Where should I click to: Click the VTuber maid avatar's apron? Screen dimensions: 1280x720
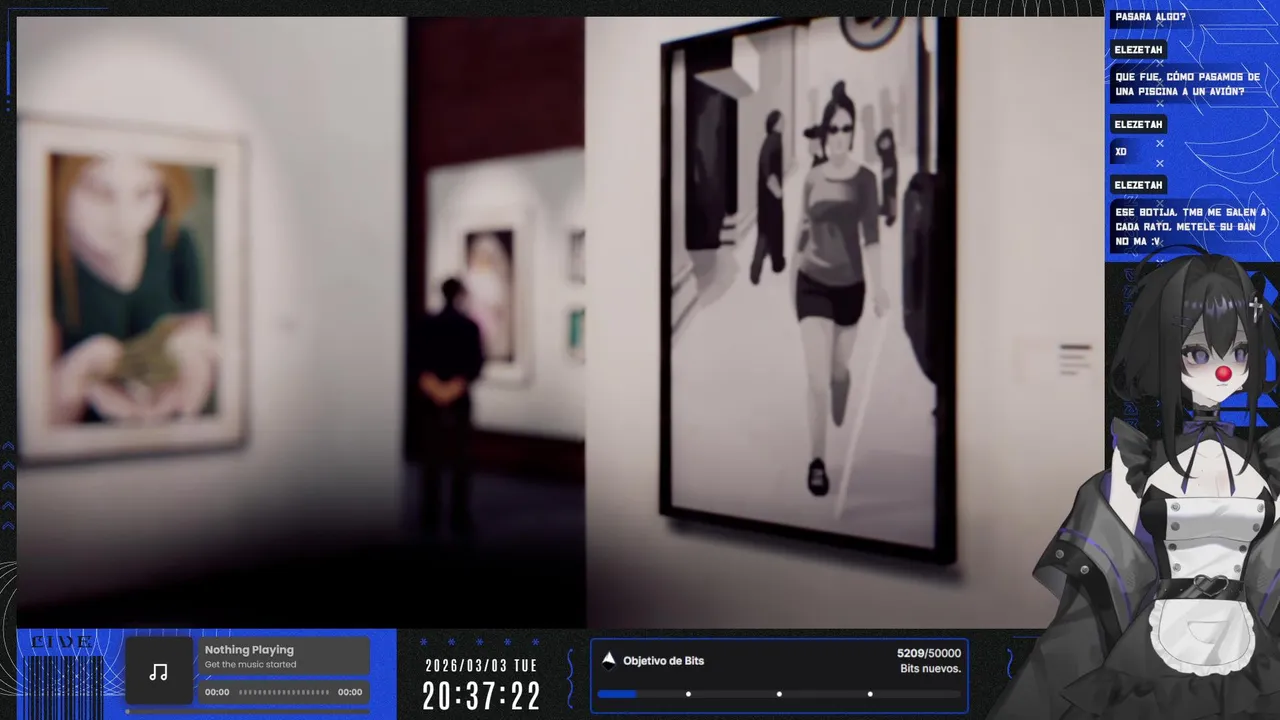pyautogui.click(x=1200, y=635)
